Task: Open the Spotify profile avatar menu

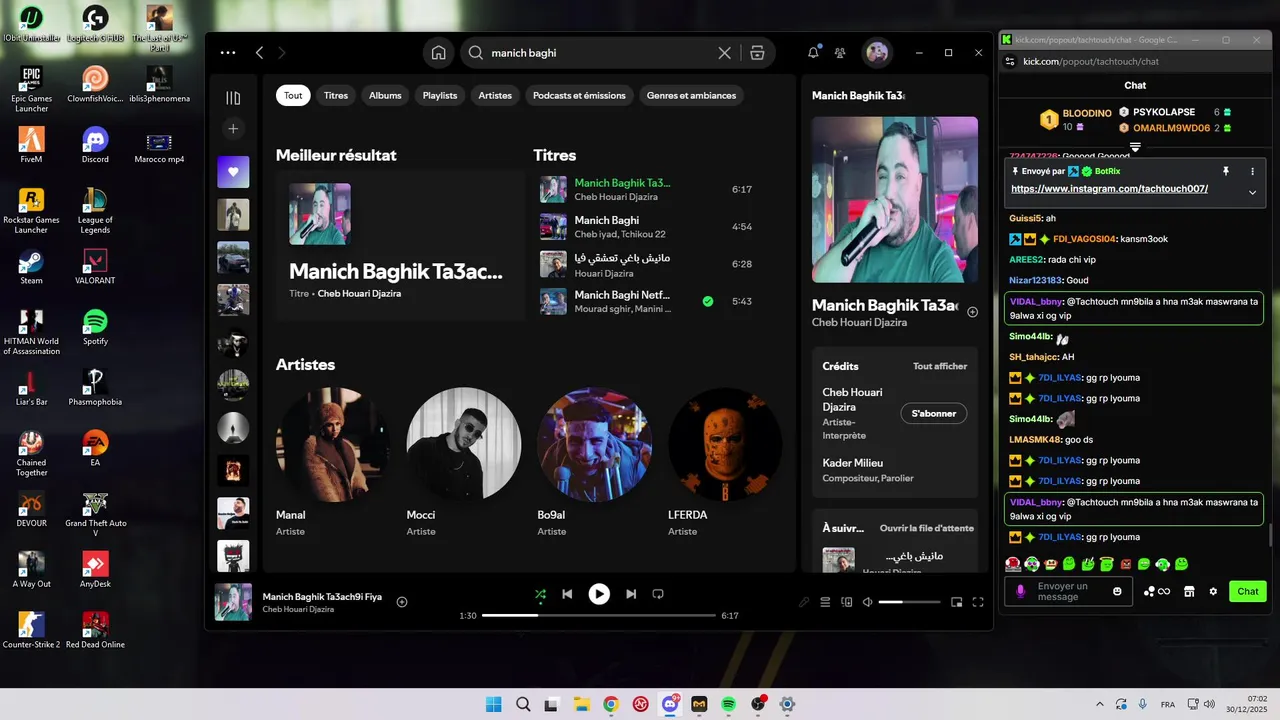Action: tap(877, 53)
